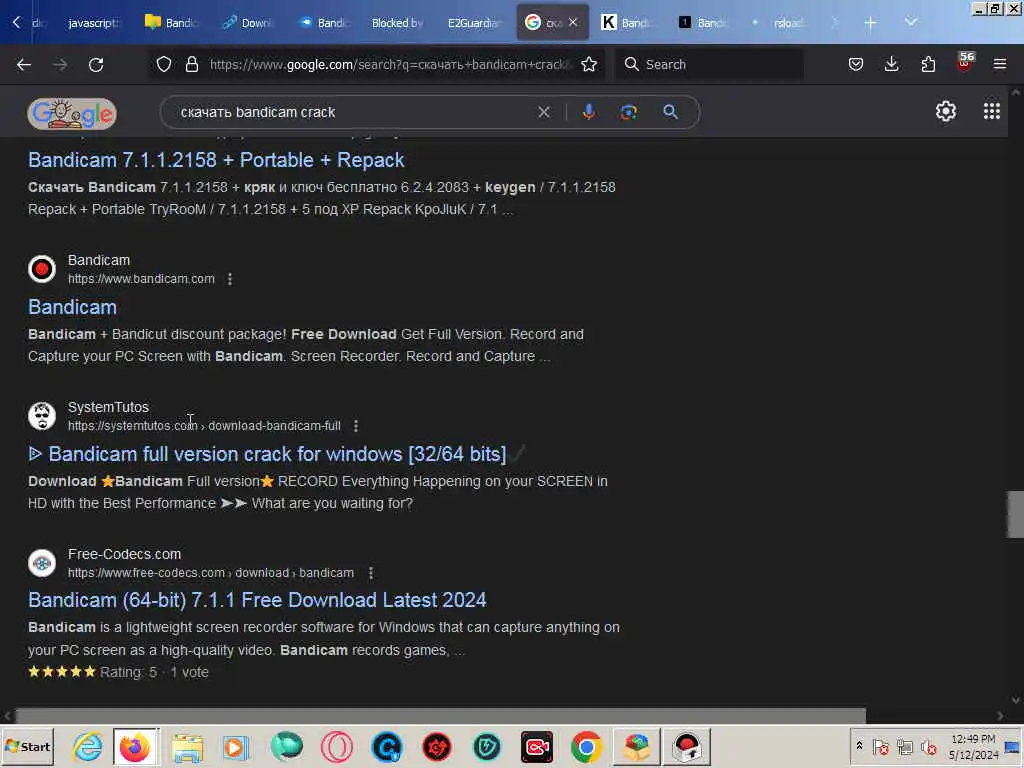Screen dimensions: 1024x768
Task: Open Google quick settings gear
Action: [x=946, y=112]
